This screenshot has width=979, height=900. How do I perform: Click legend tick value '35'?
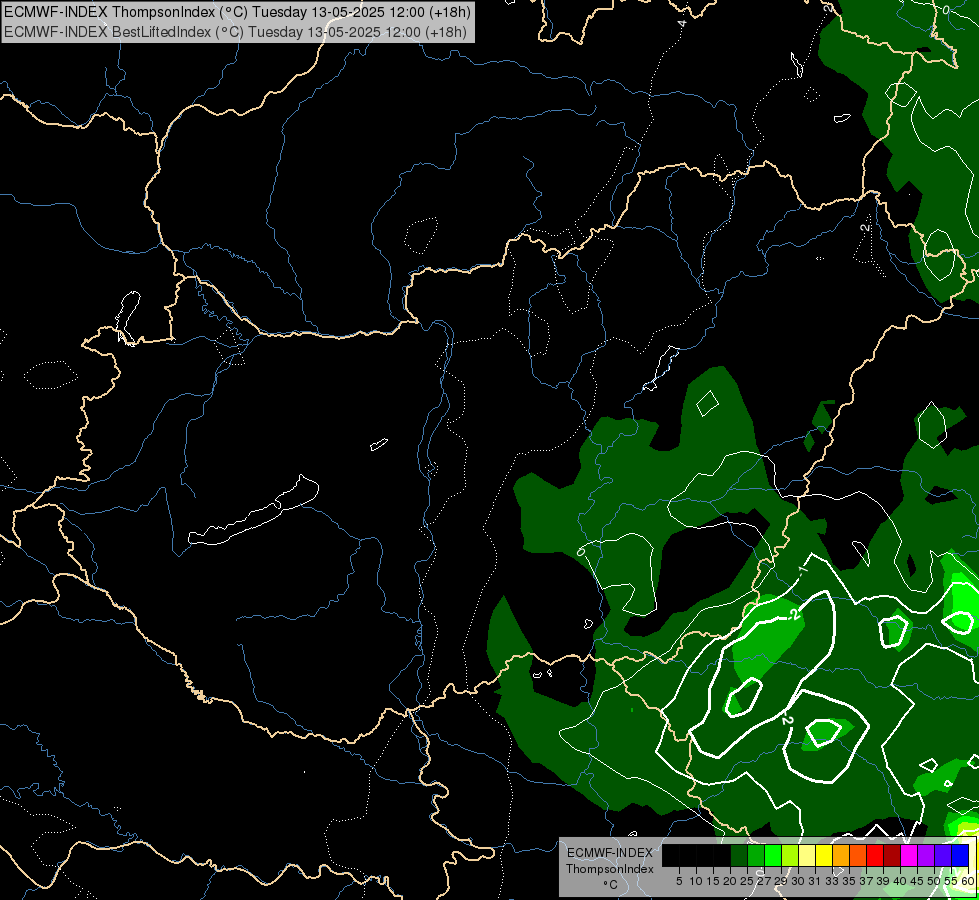[x=849, y=881]
